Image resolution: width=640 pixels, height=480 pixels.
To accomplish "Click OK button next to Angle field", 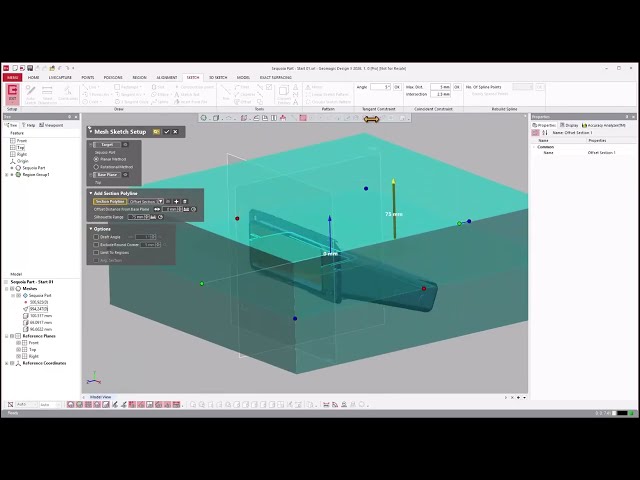I will coord(397,87).
